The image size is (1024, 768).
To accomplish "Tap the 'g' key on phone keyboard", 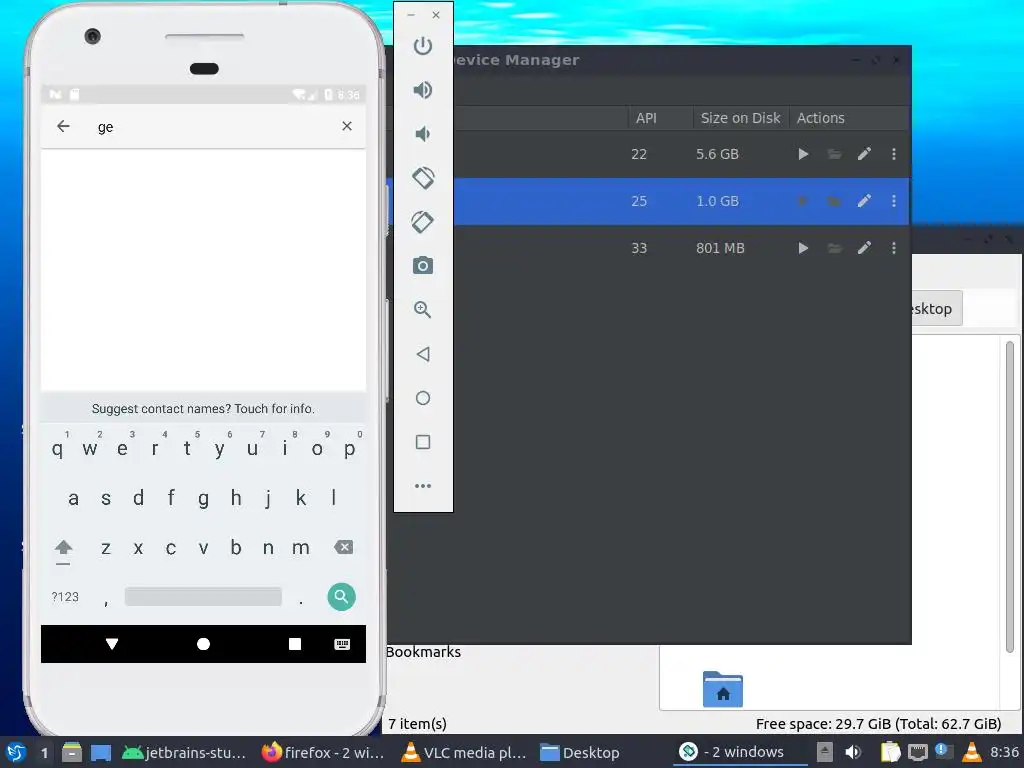I will point(203,498).
